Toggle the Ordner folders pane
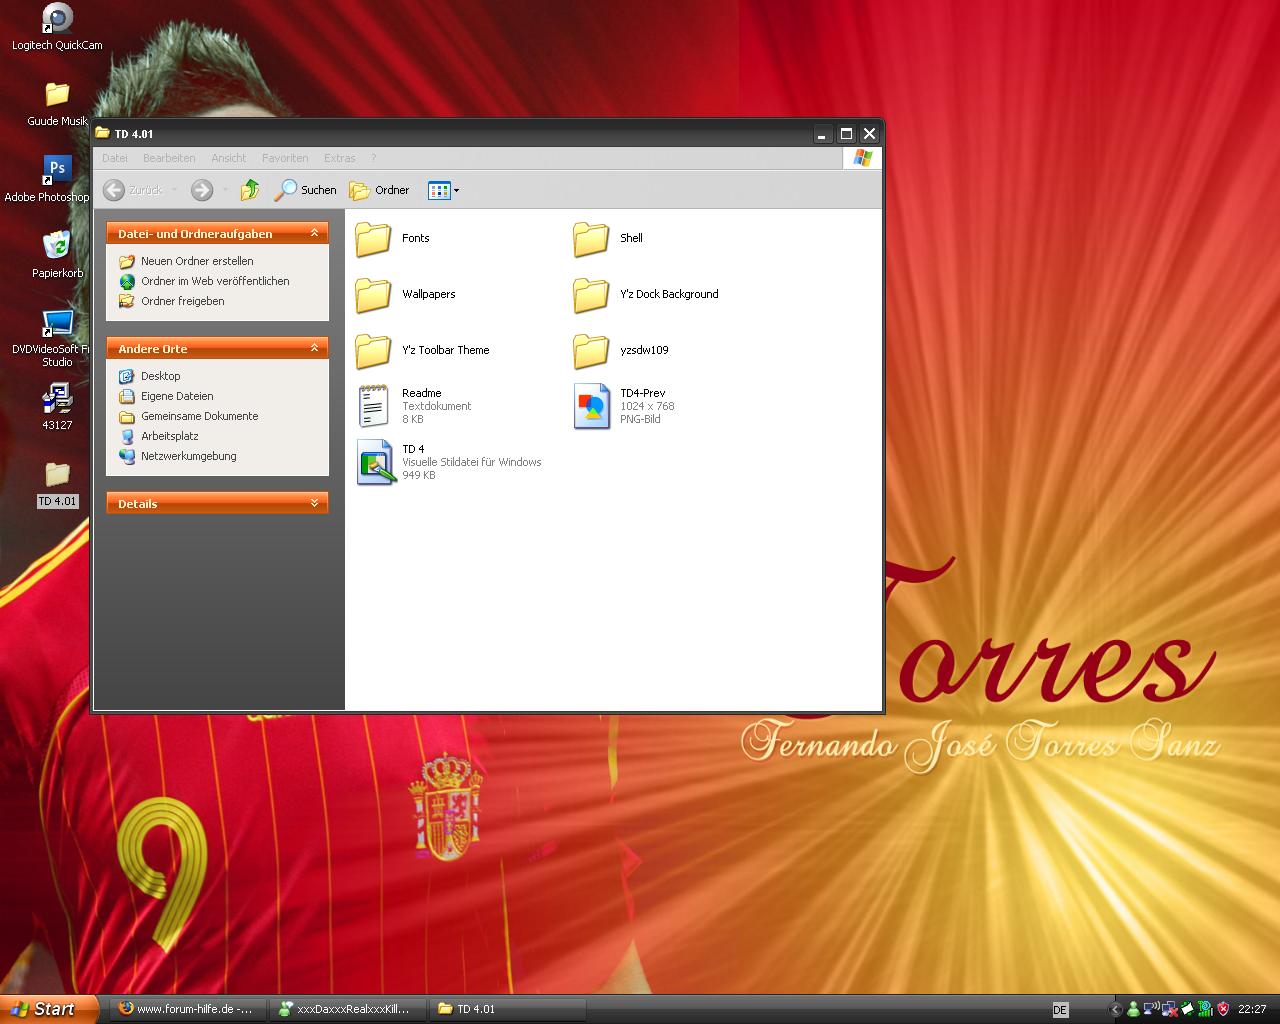 click(x=379, y=190)
